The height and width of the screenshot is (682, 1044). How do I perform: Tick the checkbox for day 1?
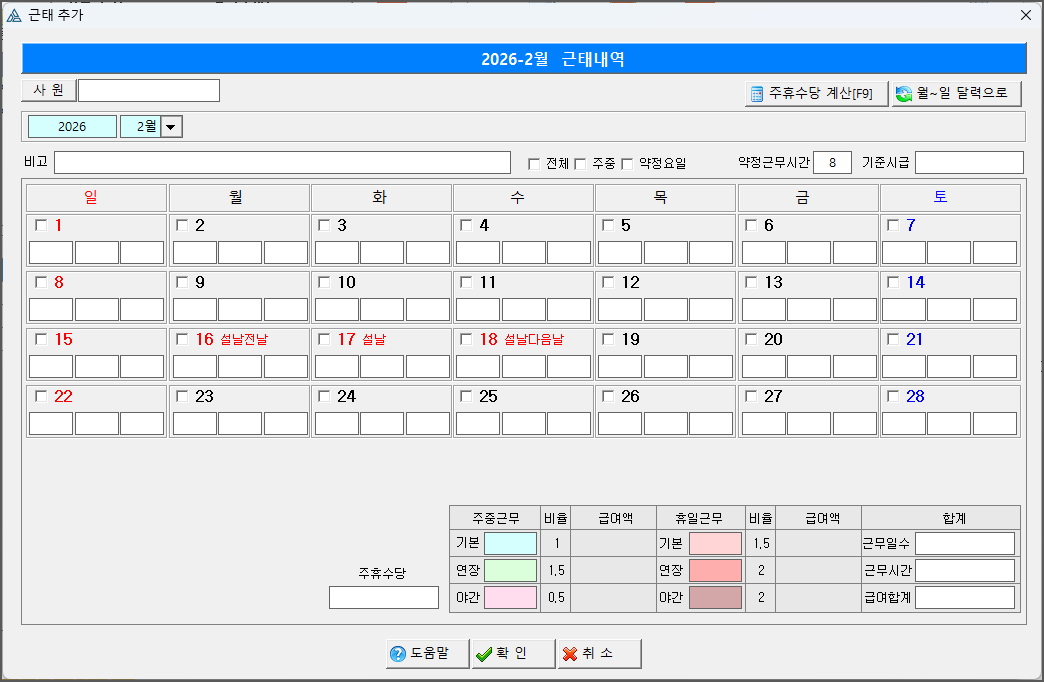pos(41,225)
